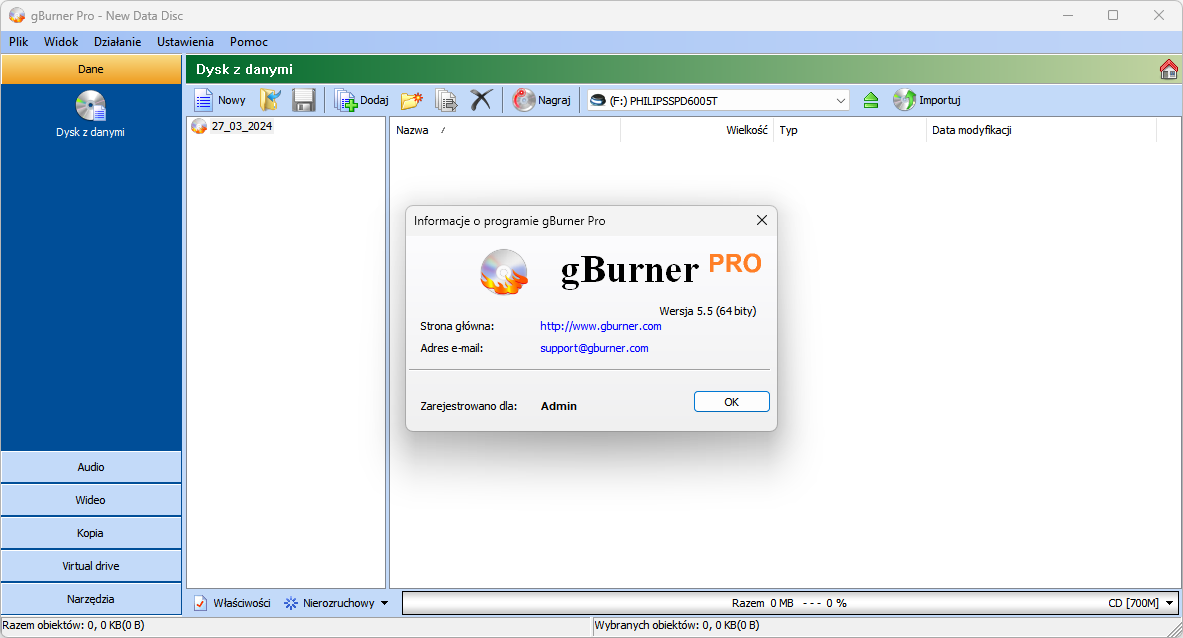Open the http://www.gburner.com link

601,327
